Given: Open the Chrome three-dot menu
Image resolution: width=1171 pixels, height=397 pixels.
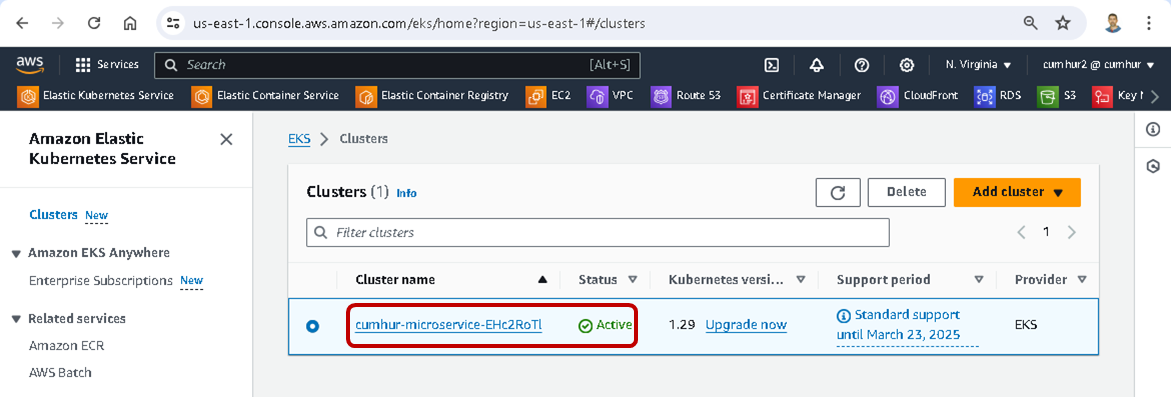Looking at the screenshot, I should (1149, 23).
